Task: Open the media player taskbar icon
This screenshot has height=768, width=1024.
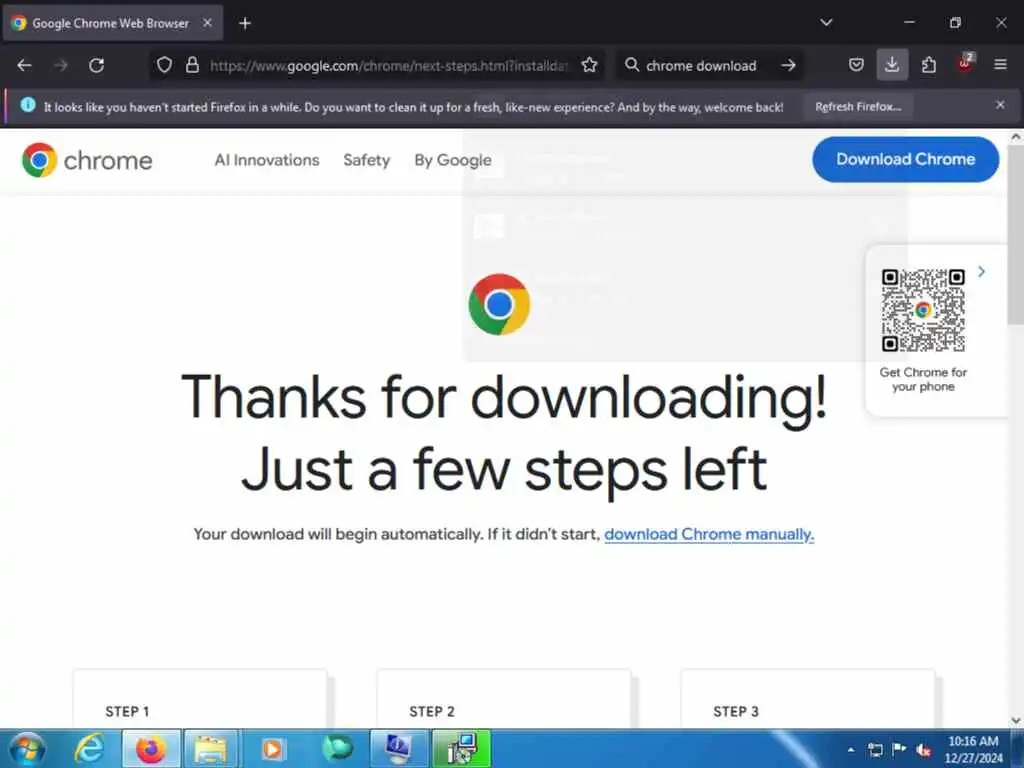Action: (x=272, y=748)
